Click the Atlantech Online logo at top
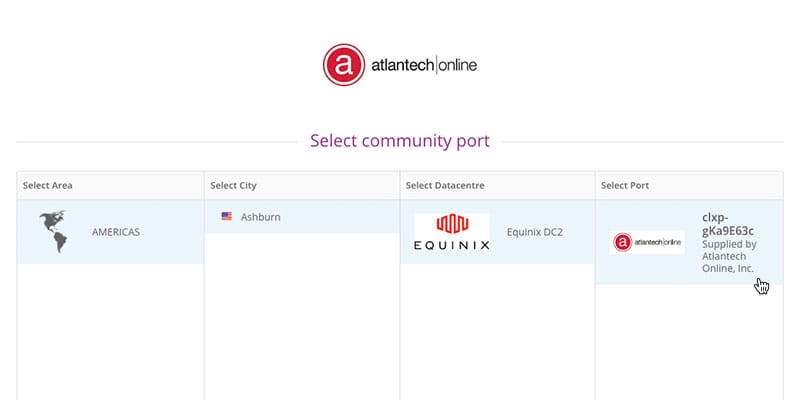The width and height of the screenshot is (800, 400). pos(400,65)
